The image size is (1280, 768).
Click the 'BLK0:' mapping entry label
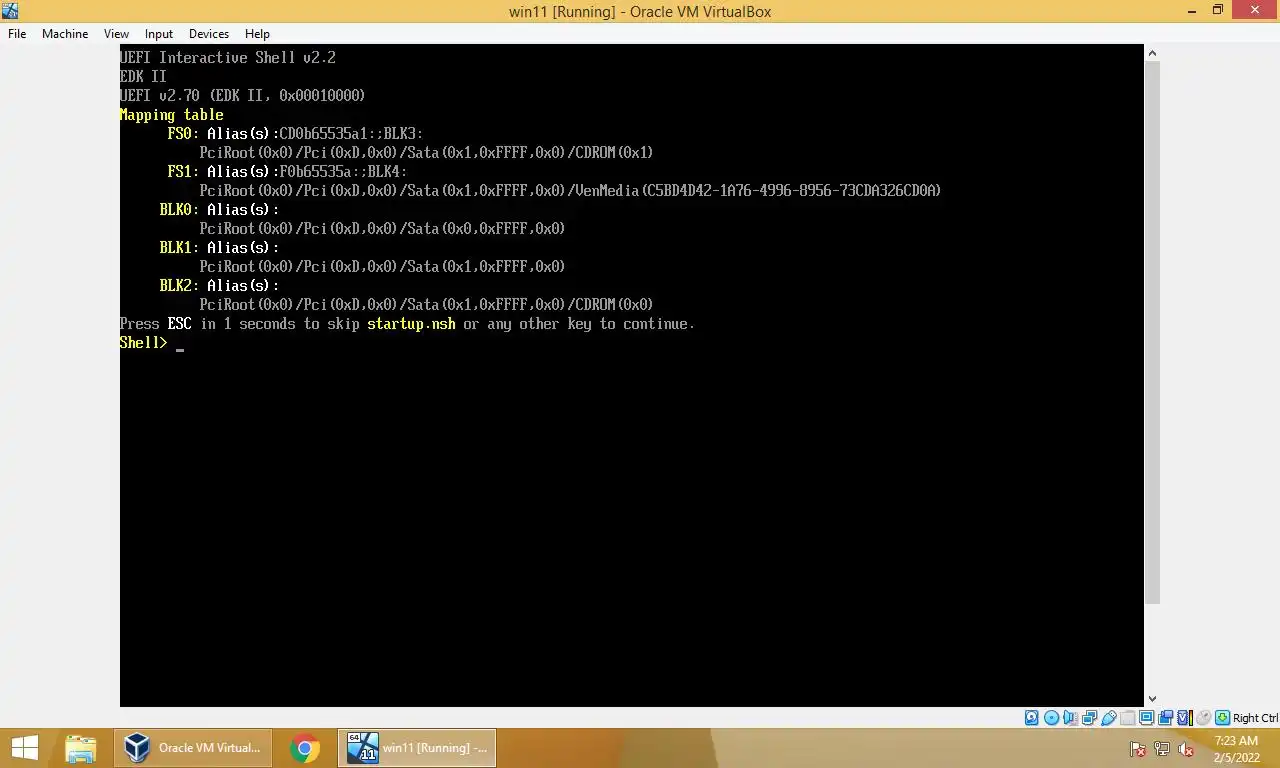click(x=179, y=210)
